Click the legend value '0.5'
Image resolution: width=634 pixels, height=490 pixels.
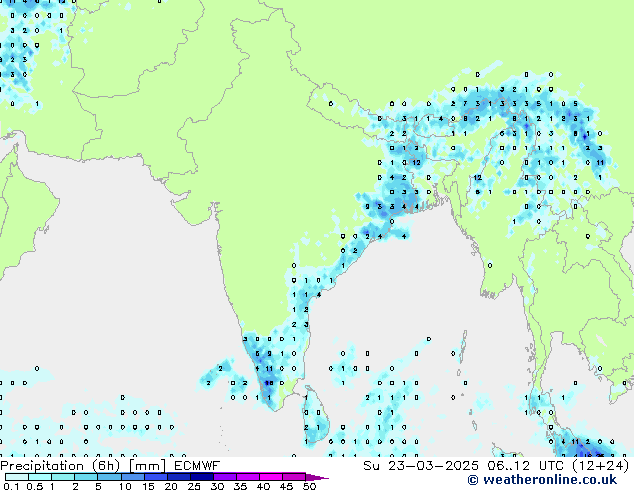[x=34, y=486]
